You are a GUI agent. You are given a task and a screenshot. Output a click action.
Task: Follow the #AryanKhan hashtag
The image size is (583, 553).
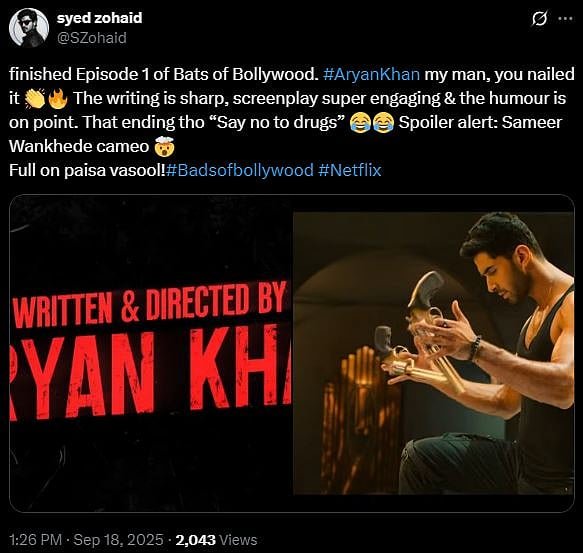[x=371, y=74]
